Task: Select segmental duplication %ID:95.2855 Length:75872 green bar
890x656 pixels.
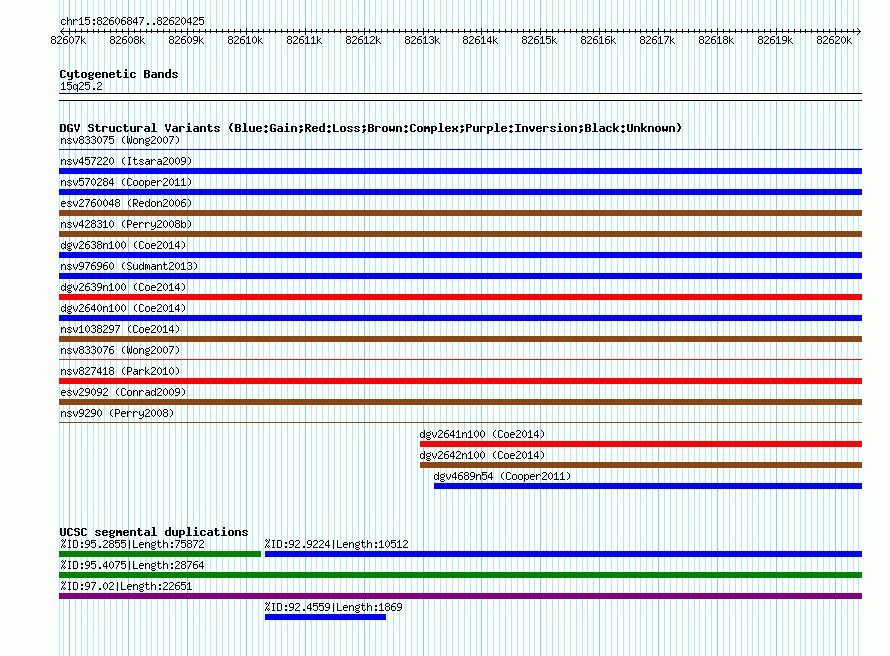Action: 160,554
